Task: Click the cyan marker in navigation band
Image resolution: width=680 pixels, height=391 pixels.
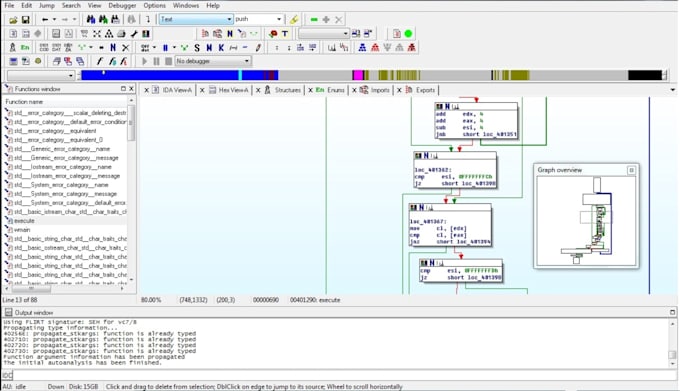Action: coord(240,75)
